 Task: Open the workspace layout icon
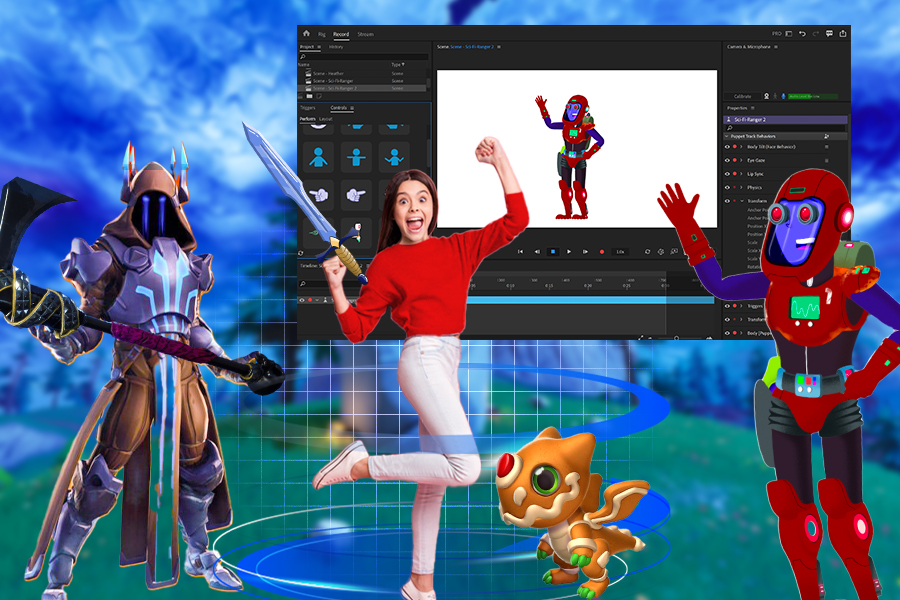pyautogui.click(x=789, y=34)
